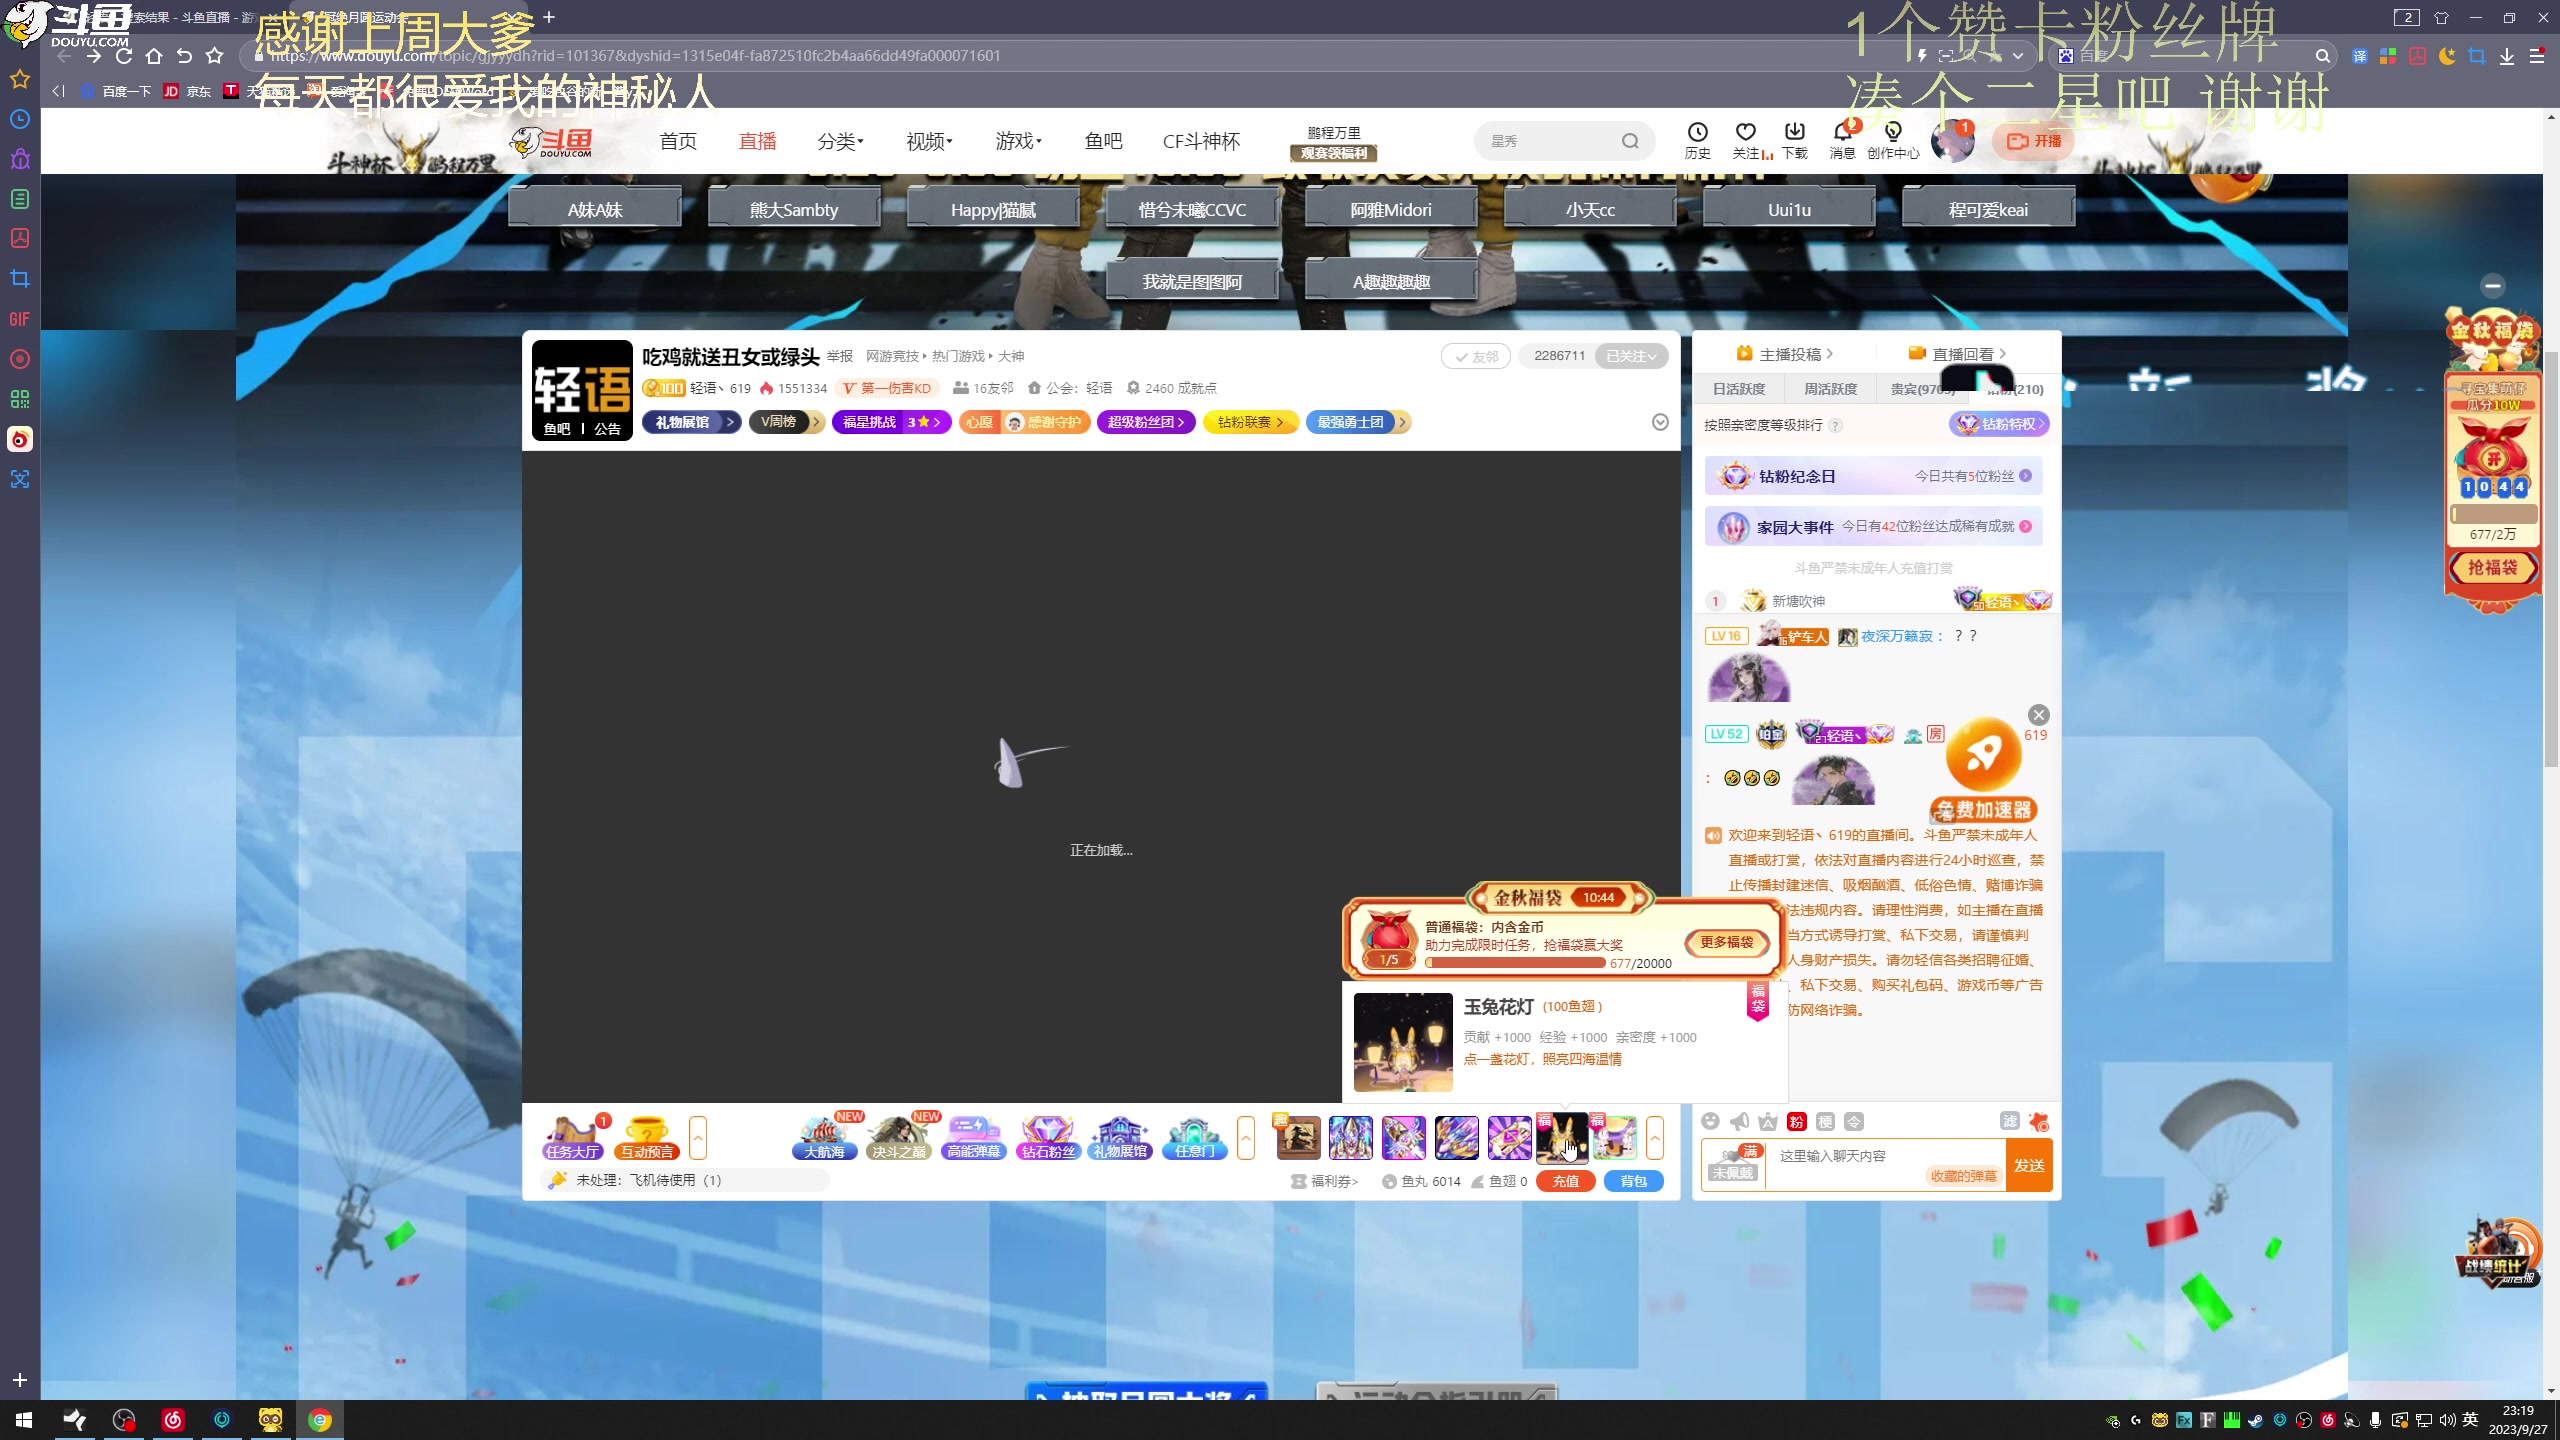The height and width of the screenshot is (1440, 2560).
Task: Click the 金秋福袋 progress bar 677/20000
Action: tap(1516, 963)
